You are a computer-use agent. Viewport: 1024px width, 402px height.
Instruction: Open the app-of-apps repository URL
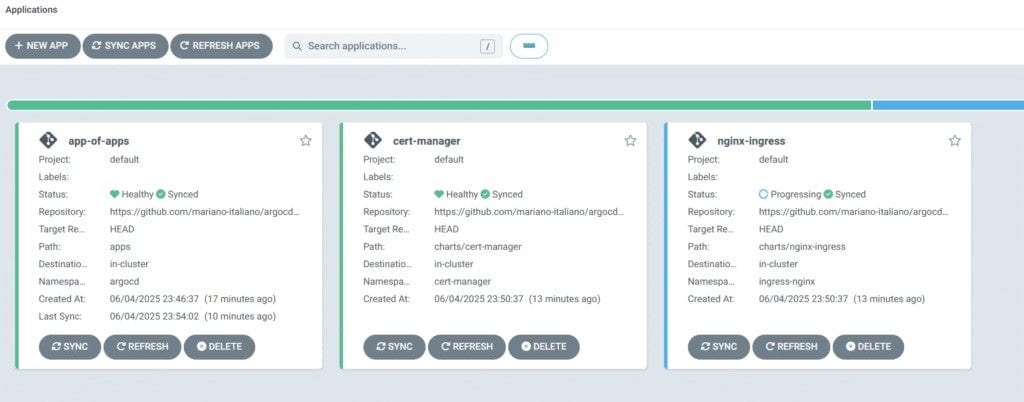[203, 212]
